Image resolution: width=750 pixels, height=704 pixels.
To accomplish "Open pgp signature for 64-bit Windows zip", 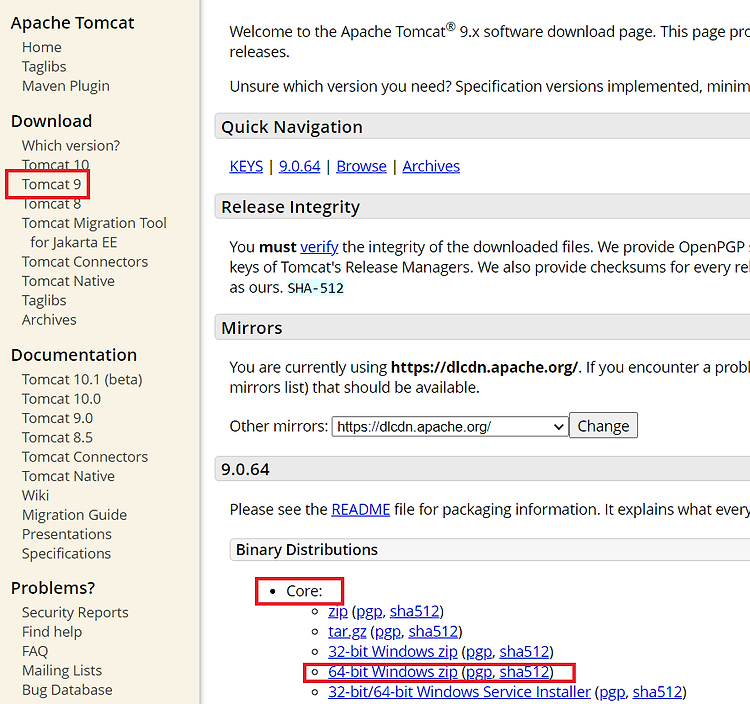I will point(479,672).
